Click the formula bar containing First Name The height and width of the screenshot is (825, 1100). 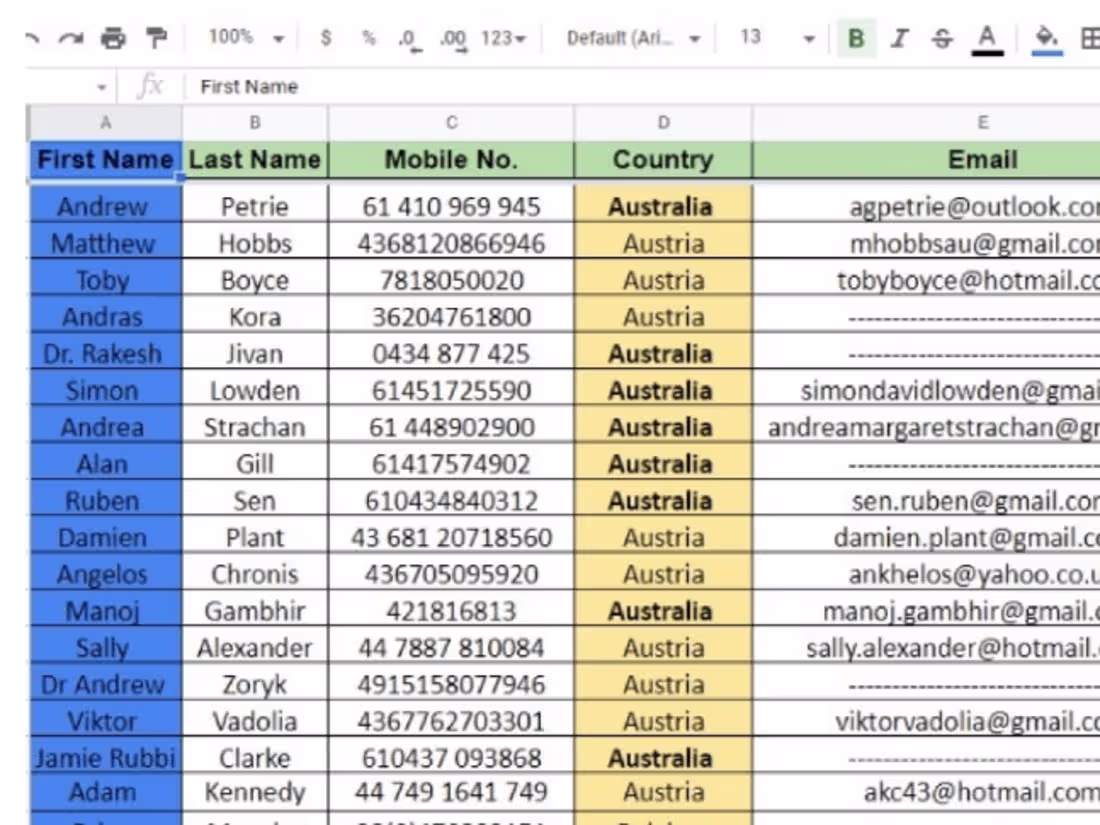click(642, 87)
